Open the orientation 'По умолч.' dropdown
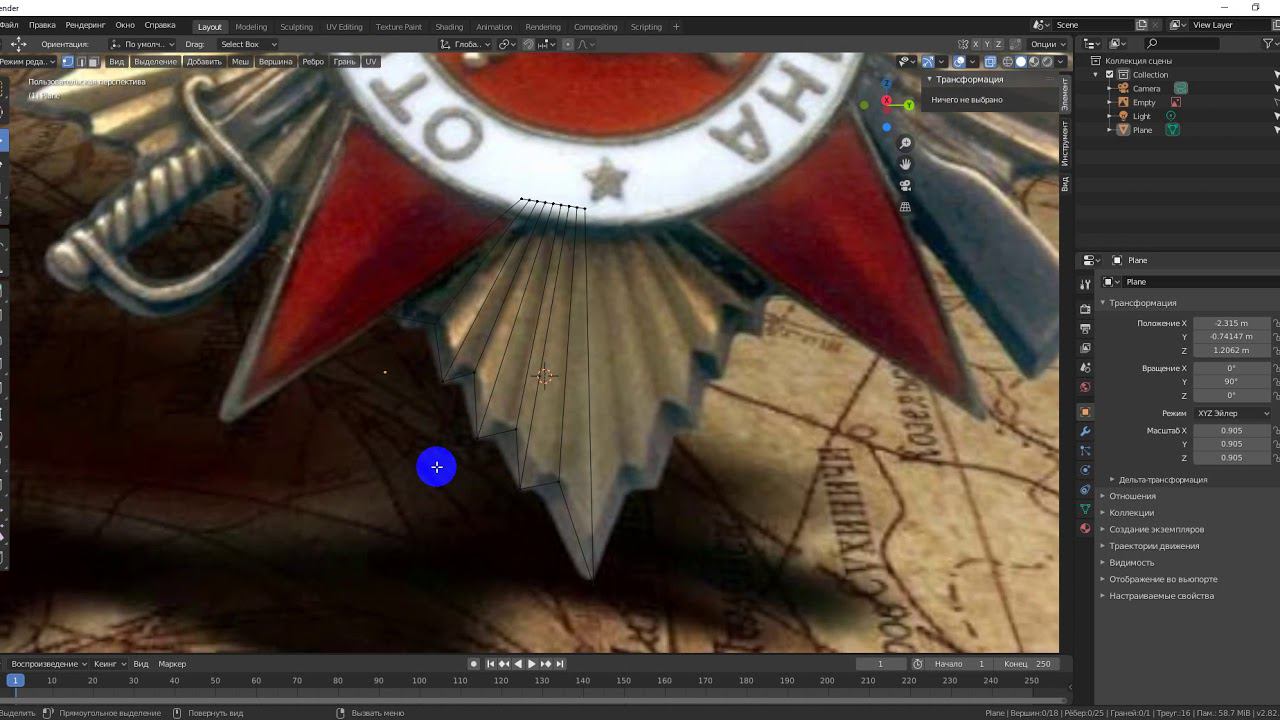The image size is (1280, 720). pyautogui.click(x=142, y=44)
